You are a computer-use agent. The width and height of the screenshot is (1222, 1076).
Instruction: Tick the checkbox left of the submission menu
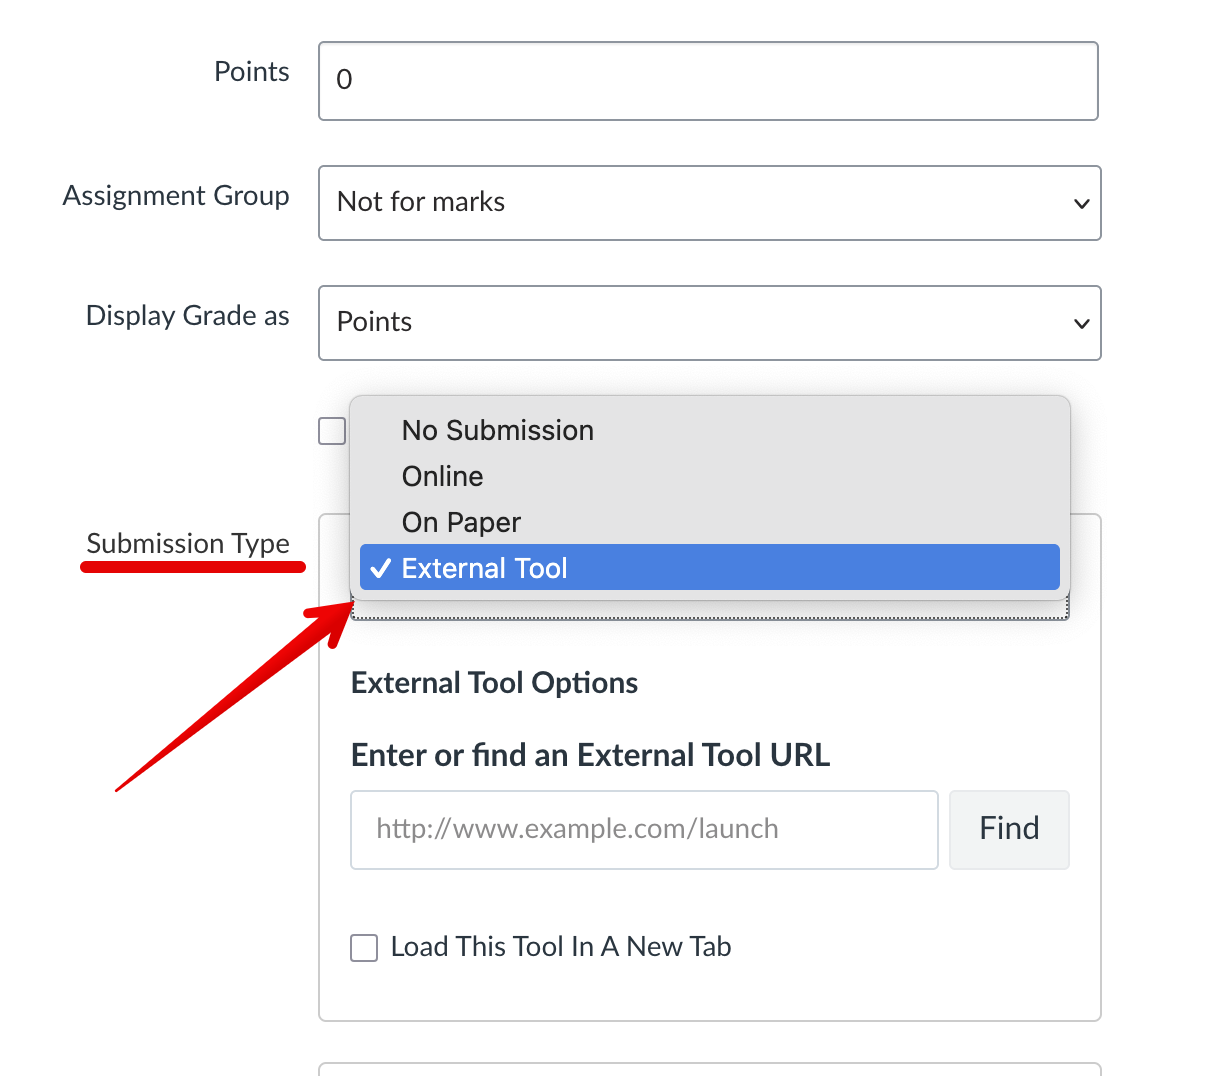click(x=332, y=431)
